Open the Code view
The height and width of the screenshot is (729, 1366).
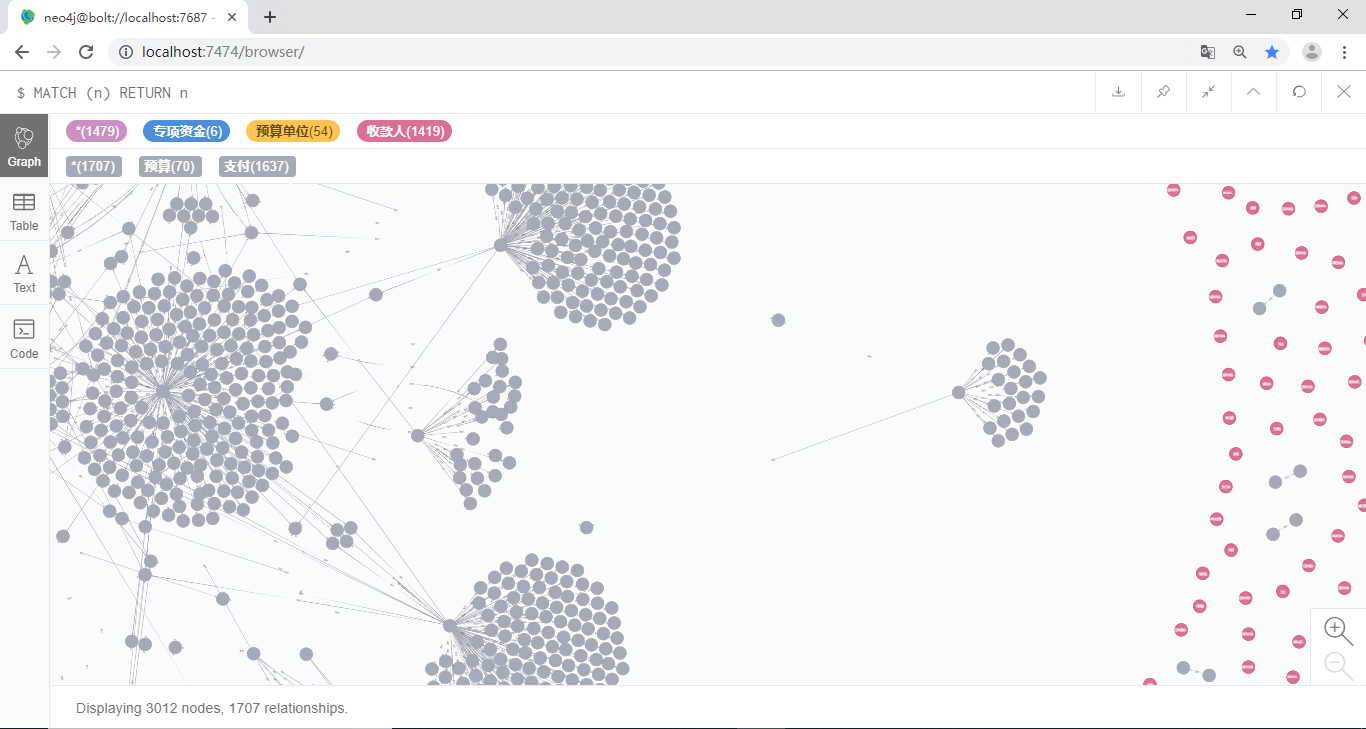(24, 339)
